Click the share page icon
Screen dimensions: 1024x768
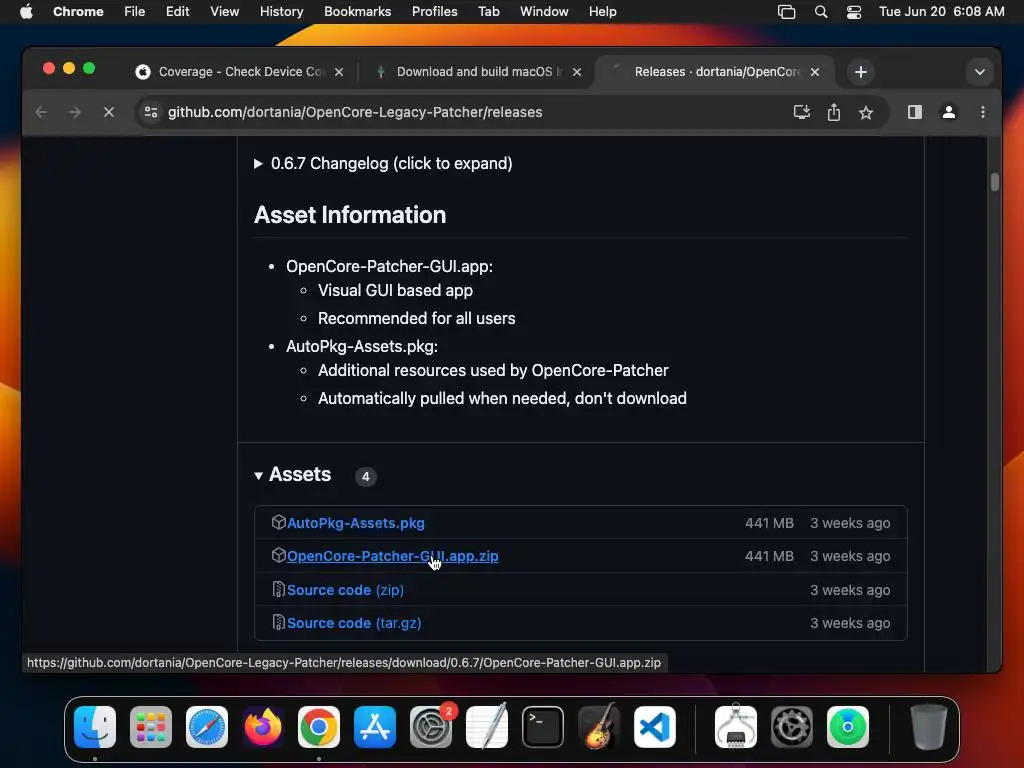tap(834, 112)
